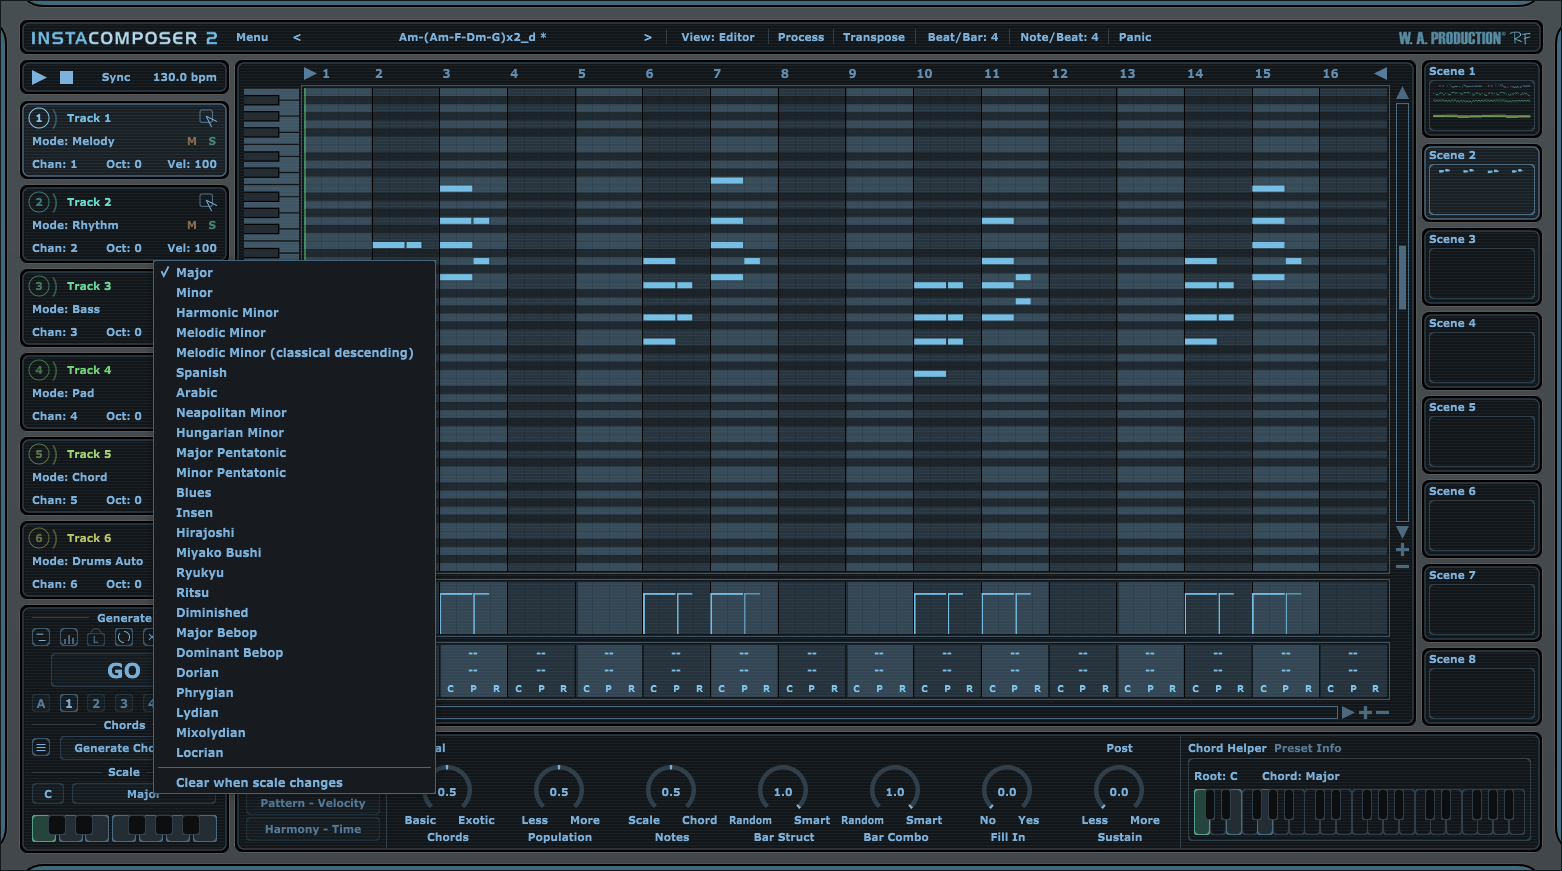This screenshot has height=871, width=1562.
Task: Solo Track 2
Action: pos(212,225)
